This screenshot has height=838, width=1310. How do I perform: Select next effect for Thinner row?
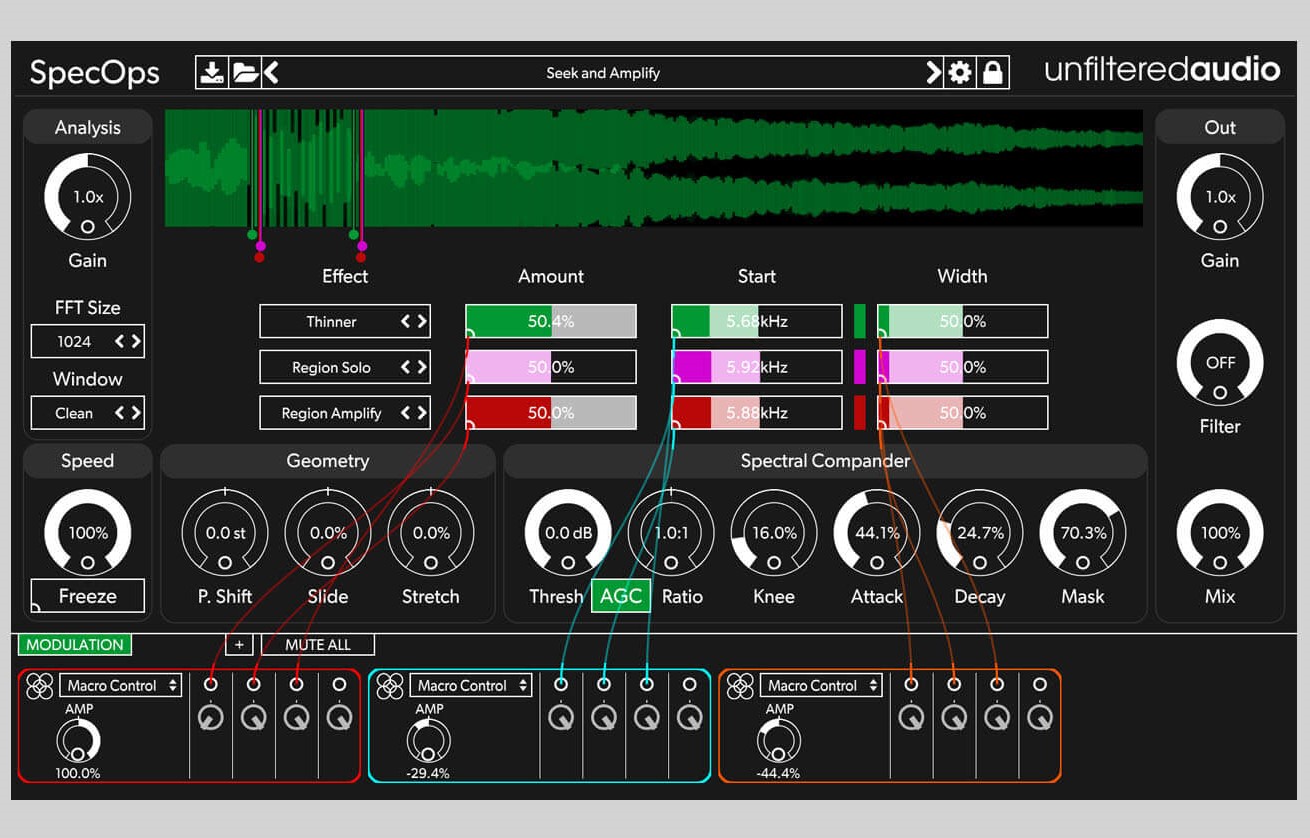point(422,322)
